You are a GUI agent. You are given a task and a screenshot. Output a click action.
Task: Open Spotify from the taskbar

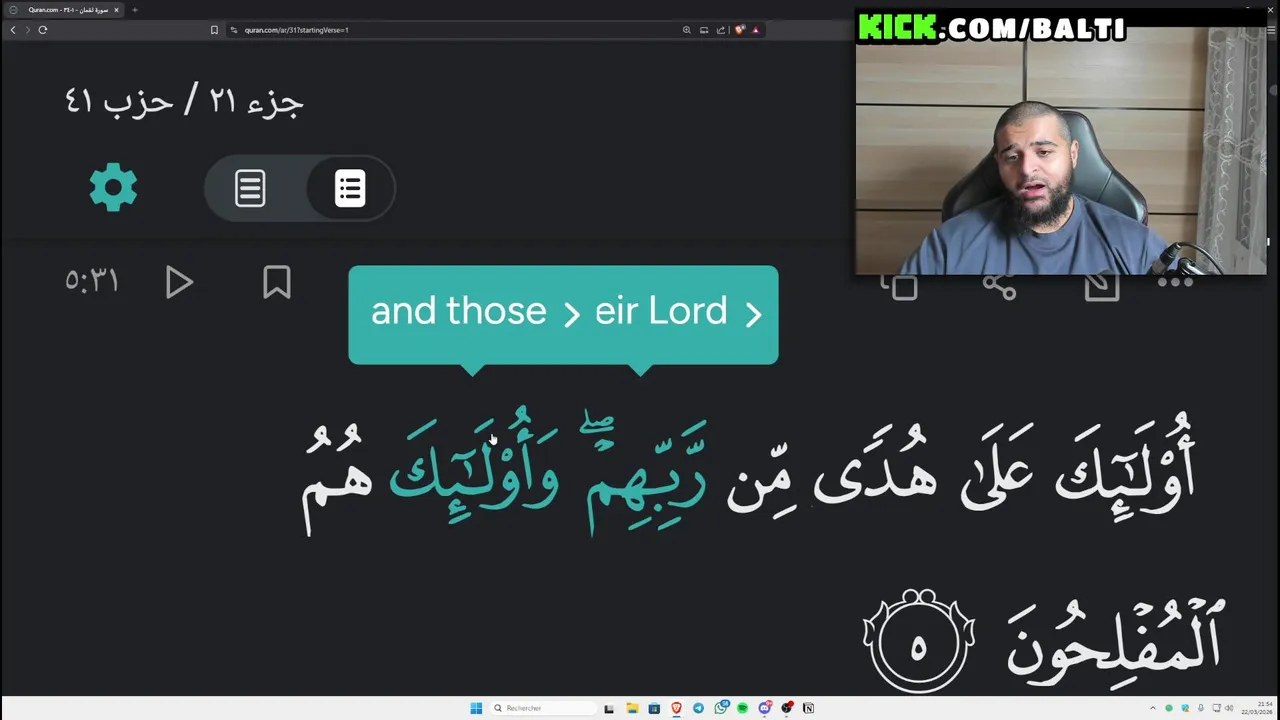pyautogui.click(x=742, y=708)
